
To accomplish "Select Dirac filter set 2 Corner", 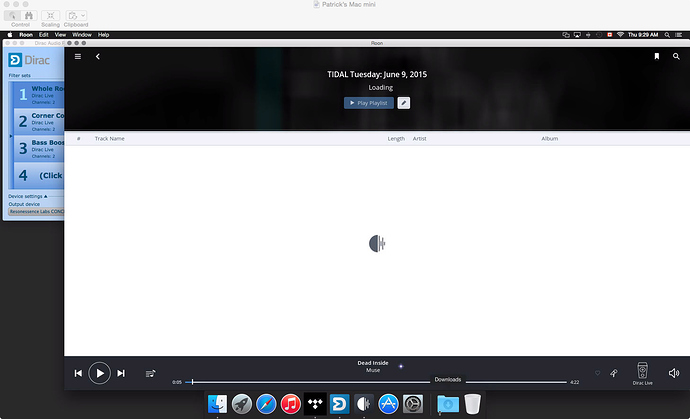I will click(x=39, y=122).
